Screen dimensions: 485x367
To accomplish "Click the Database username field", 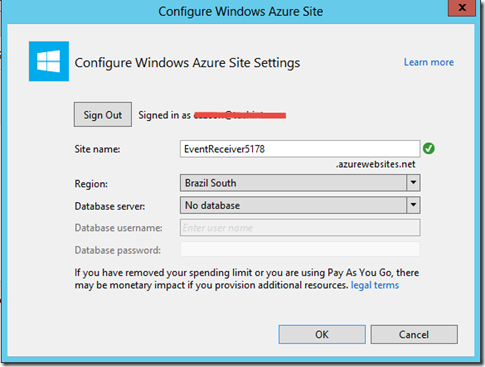I will point(300,228).
